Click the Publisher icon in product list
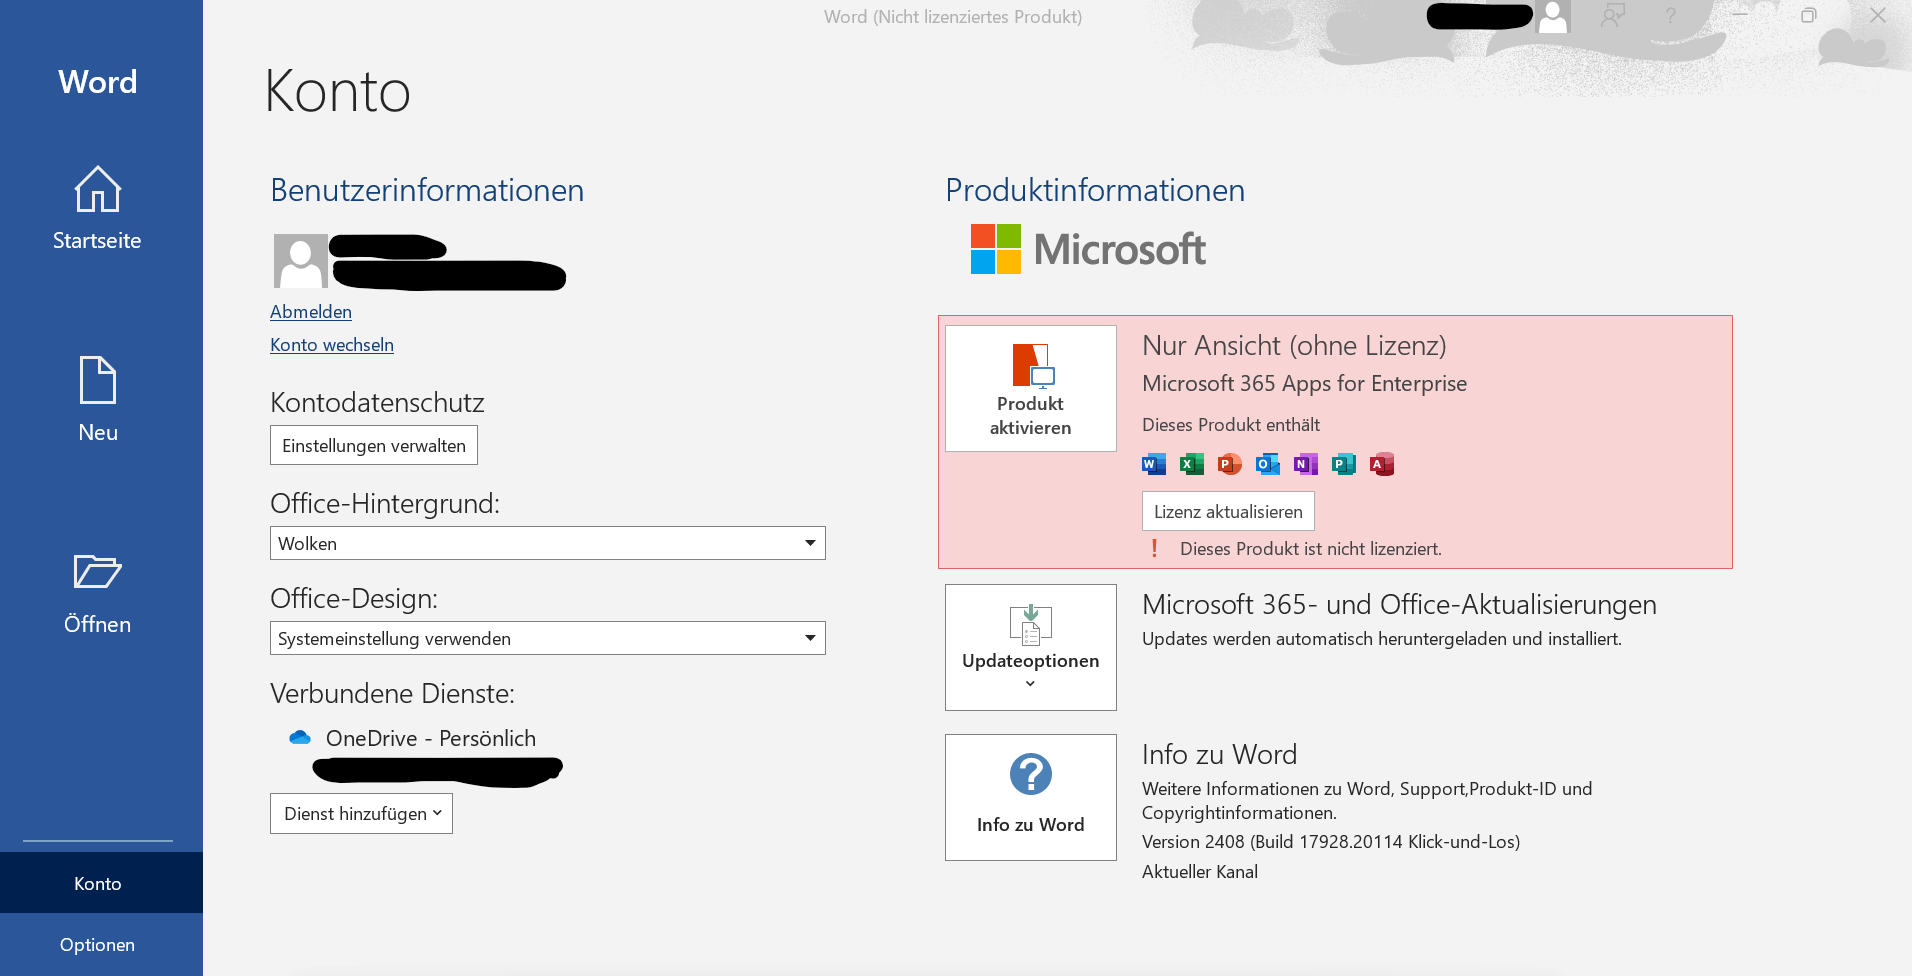The height and width of the screenshot is (976, 1912). [1344, 464]
